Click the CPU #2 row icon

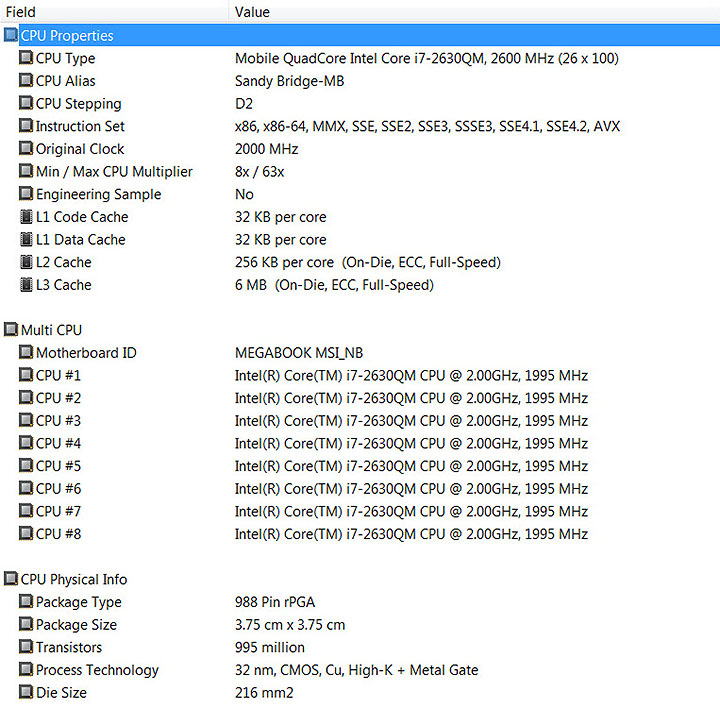click(26, 398)
